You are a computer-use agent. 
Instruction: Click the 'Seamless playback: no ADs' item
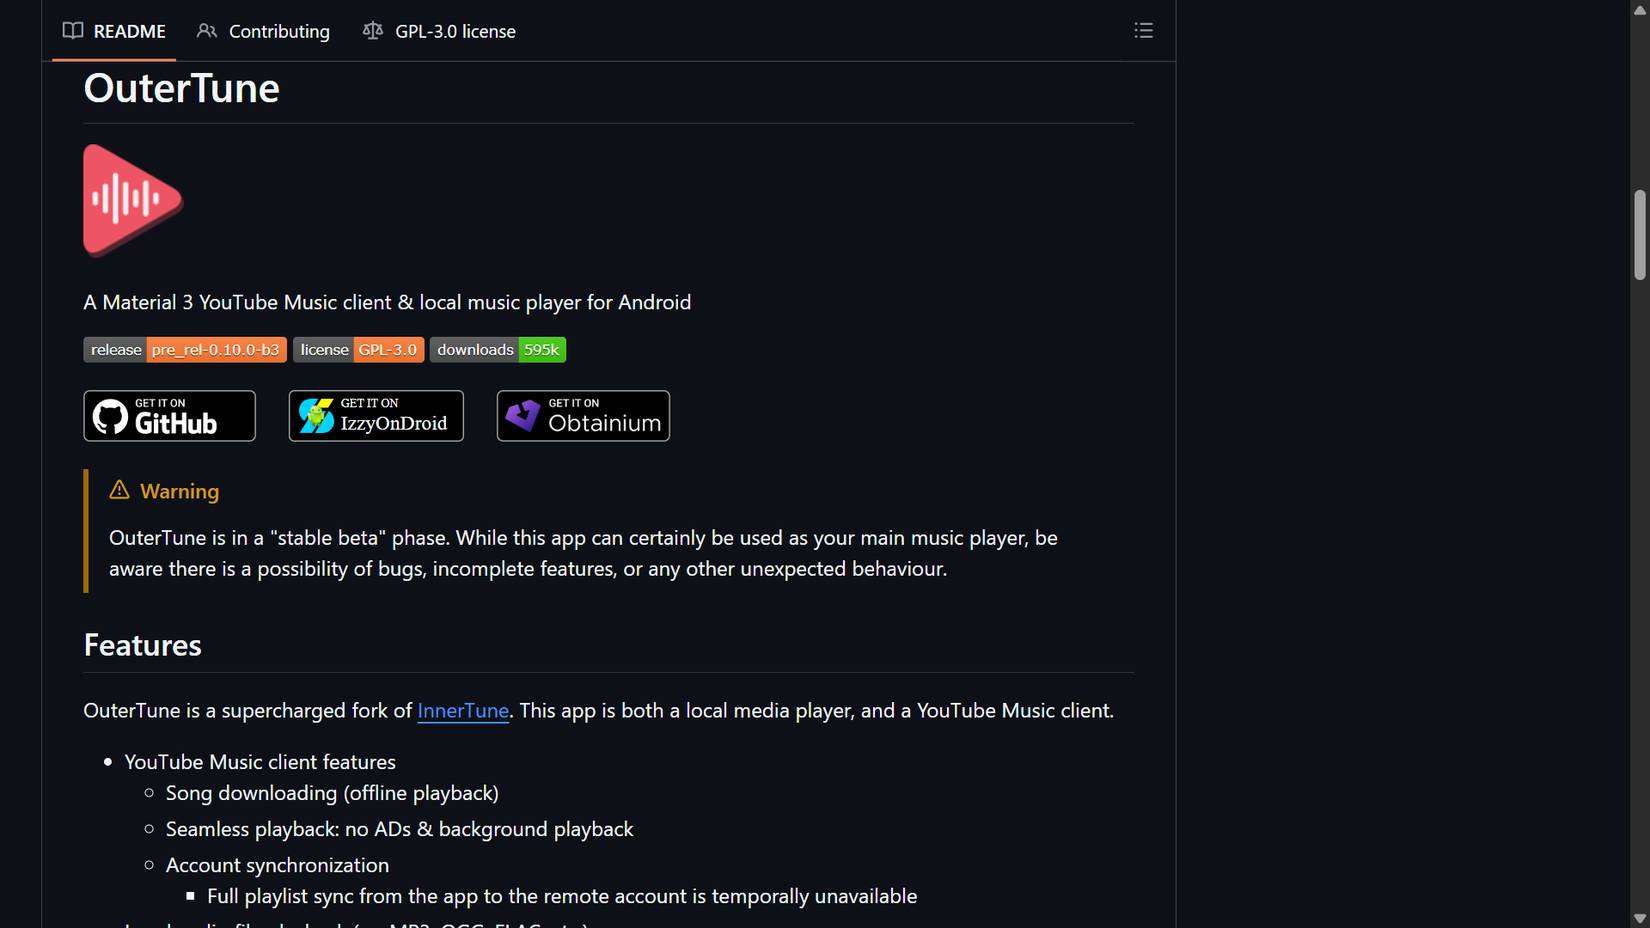(x=399, y=829)
